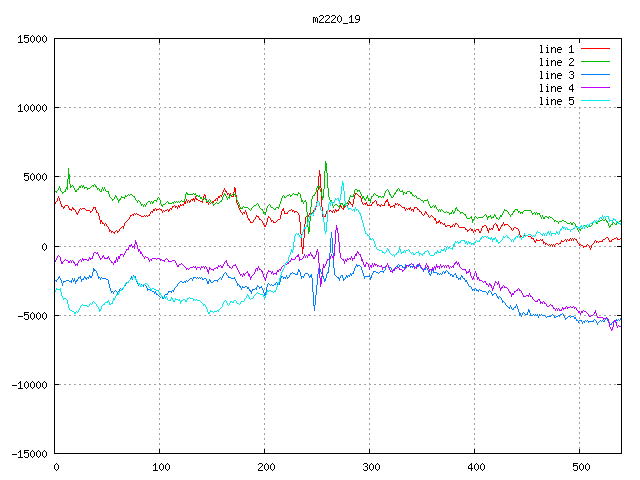
Task: Toggle the 'line 3' legend label
Action: point(556,75)
